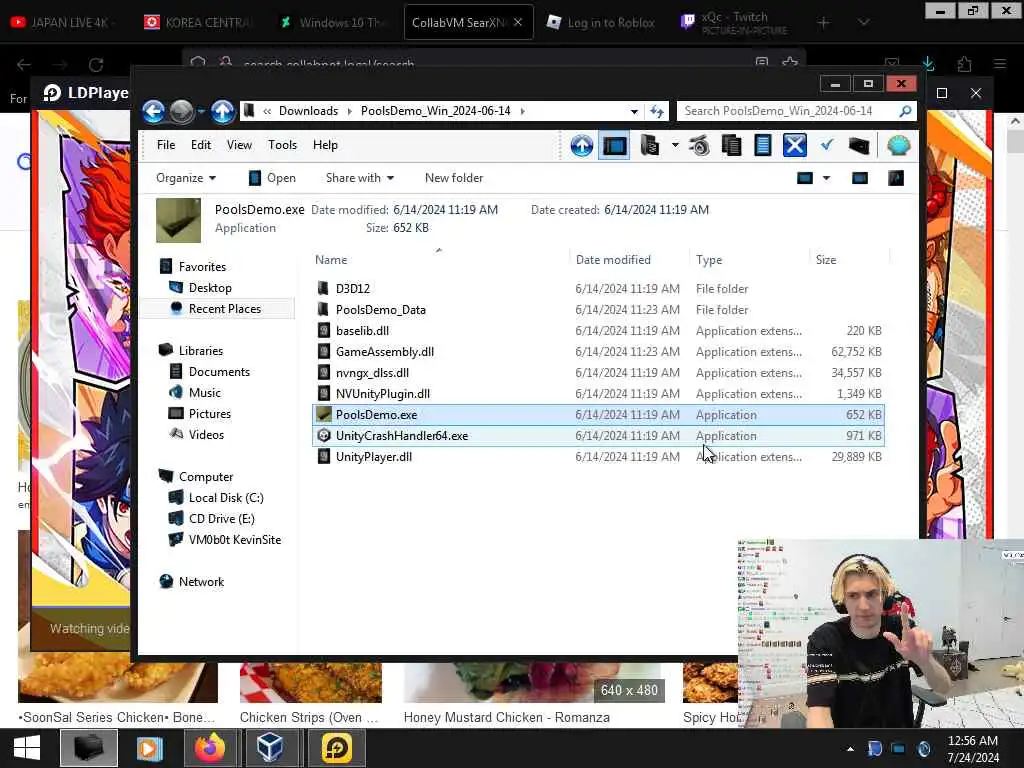Image resolution: width=1024 pixels, height=768 pixels.
Task: Open Music library in the sidebar
Action: pyautogui.click(x=204, y=392)
